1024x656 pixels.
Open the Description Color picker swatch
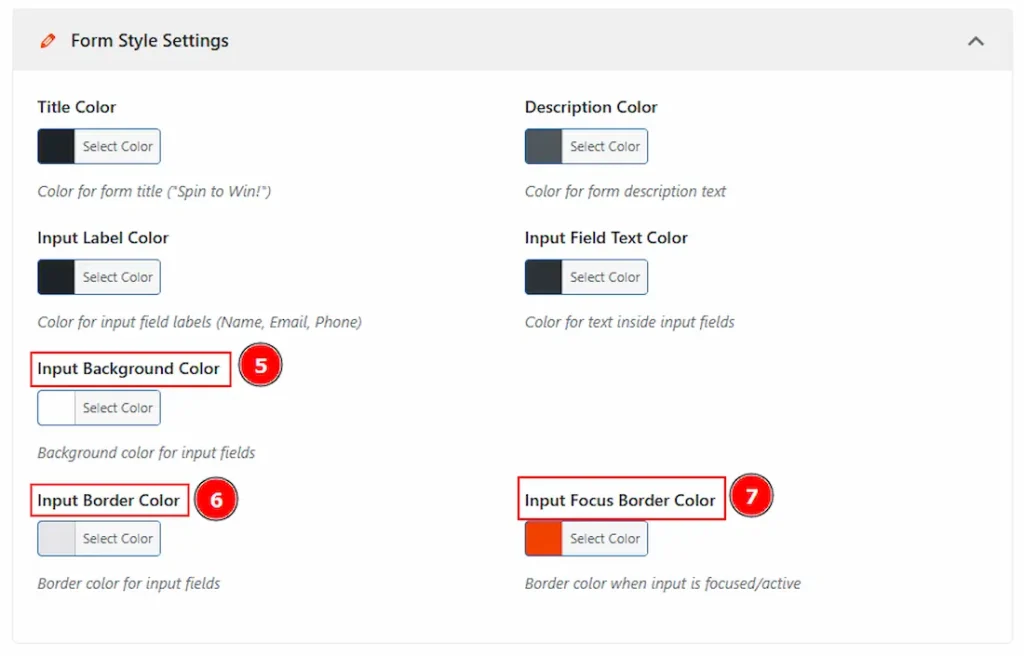pyautogui.click(x=542, y=146)
